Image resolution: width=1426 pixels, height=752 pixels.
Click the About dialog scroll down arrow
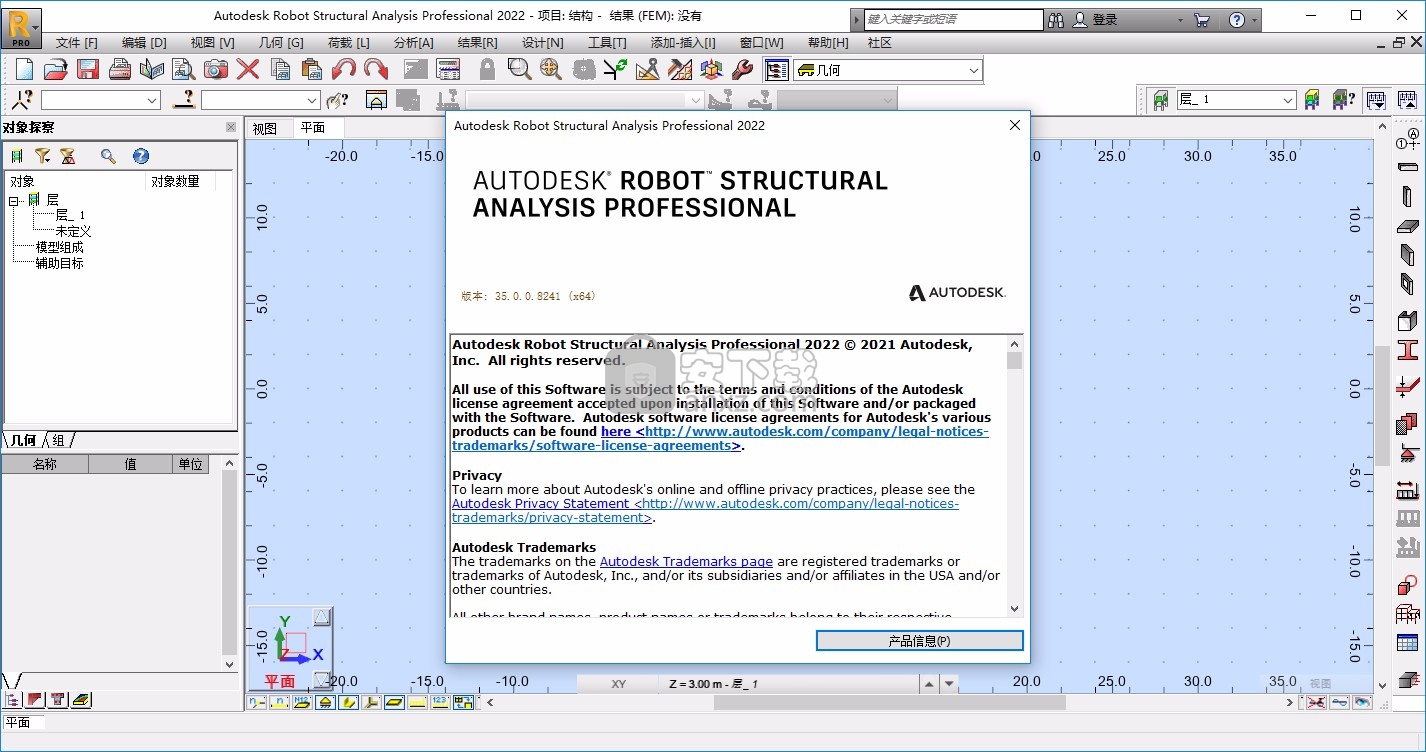tap(1014, 608)
